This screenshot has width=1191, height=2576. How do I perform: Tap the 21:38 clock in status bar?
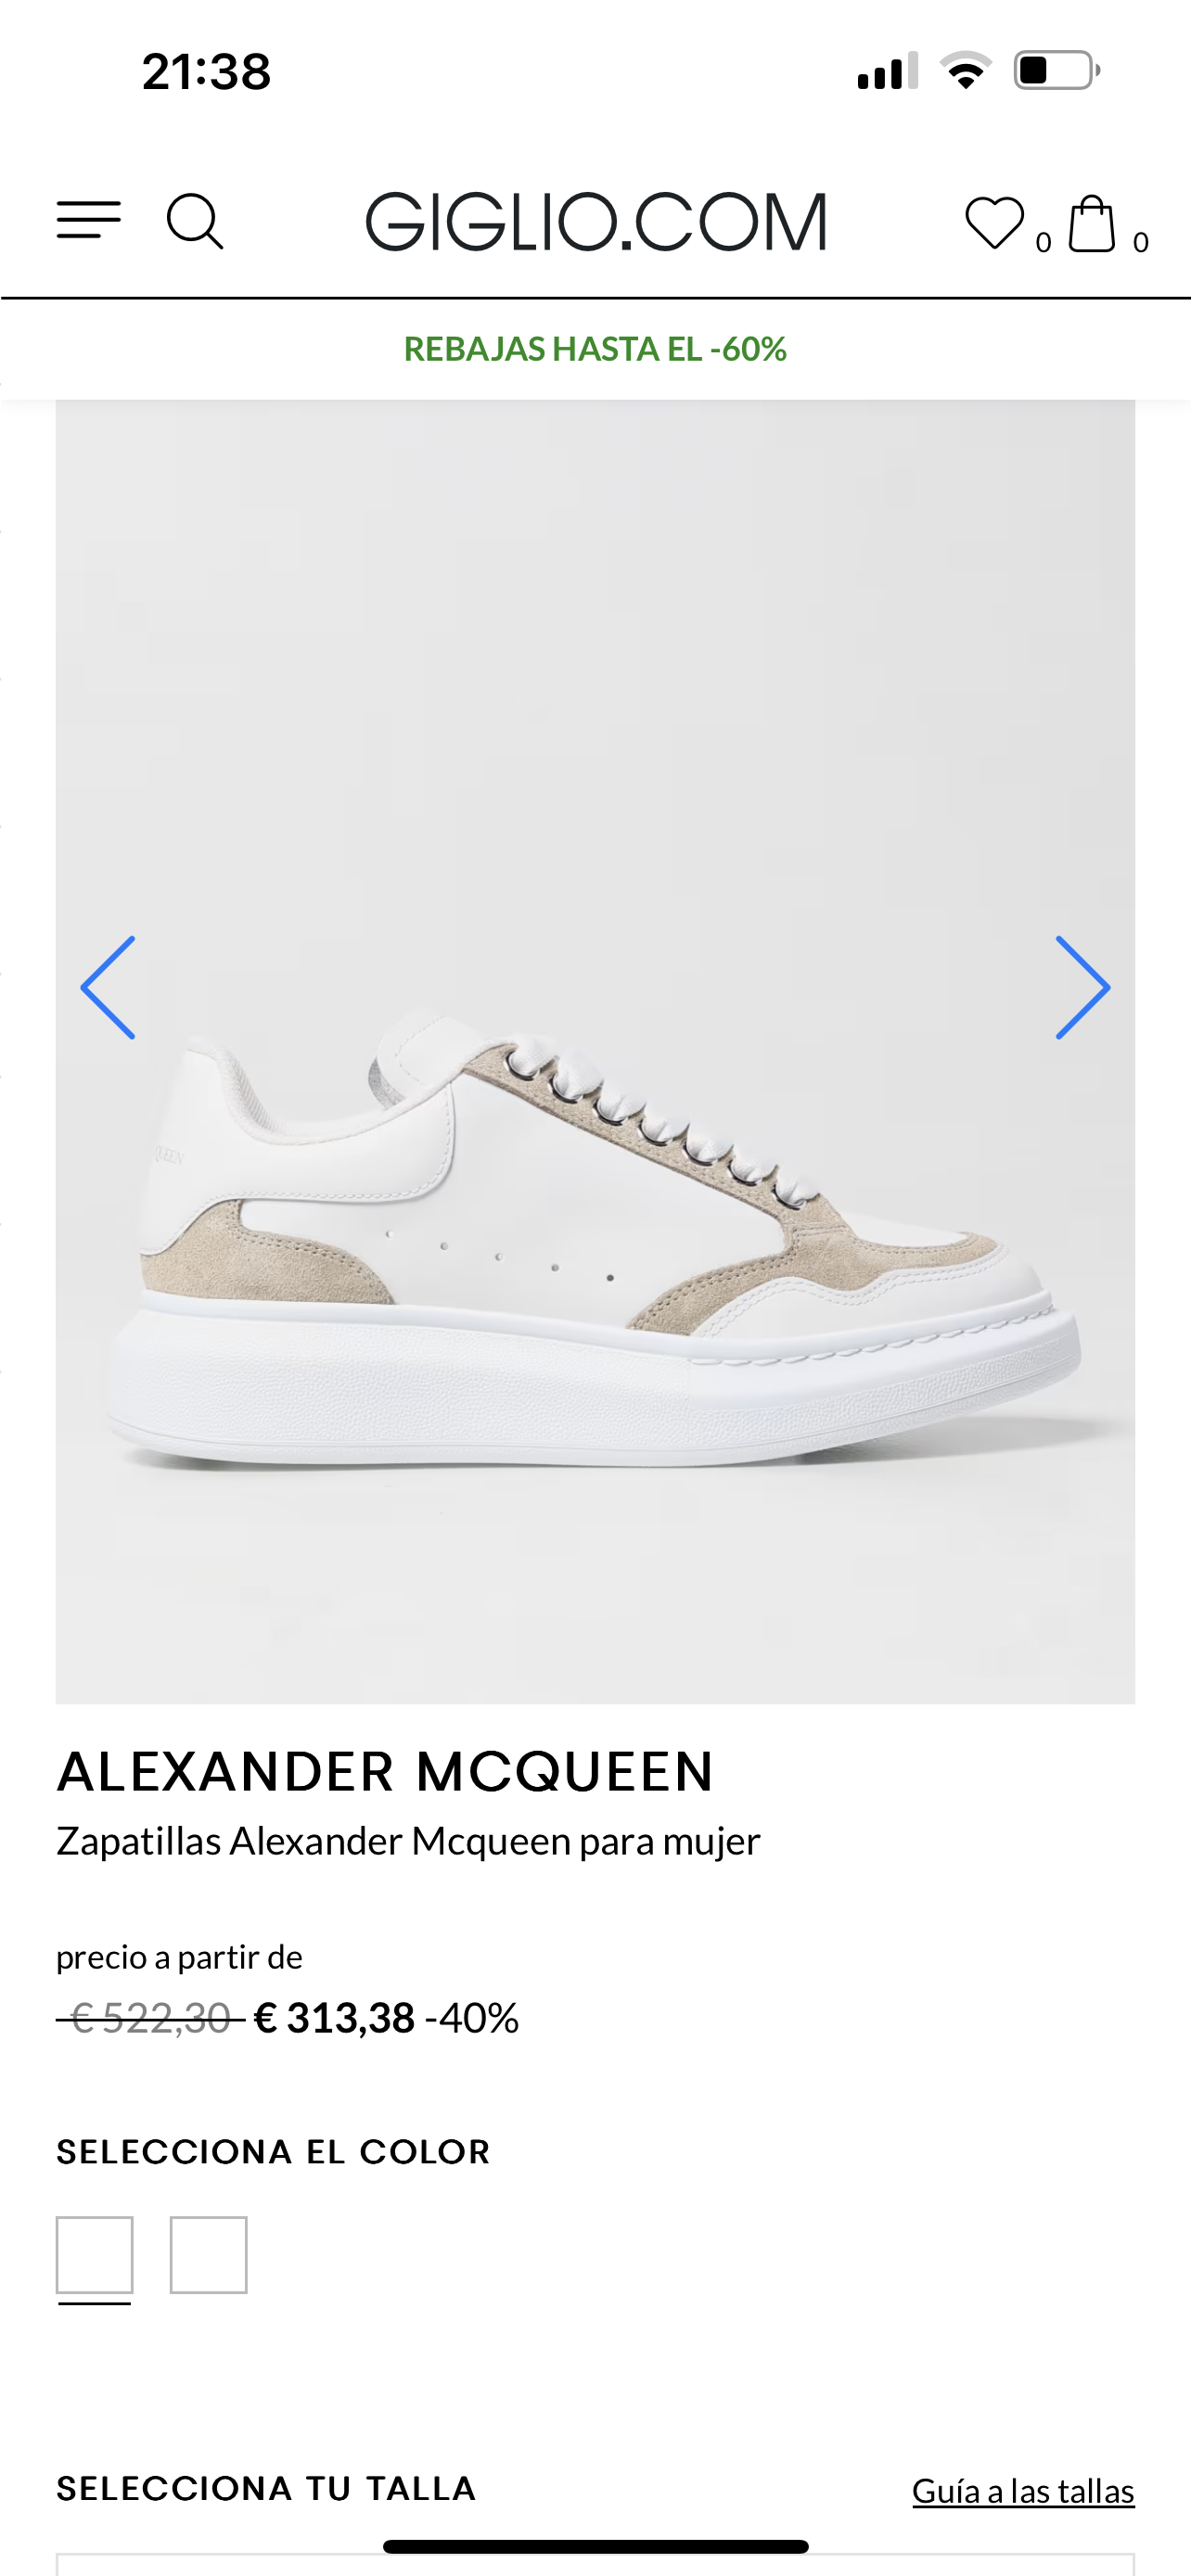[x=206, y=72]
